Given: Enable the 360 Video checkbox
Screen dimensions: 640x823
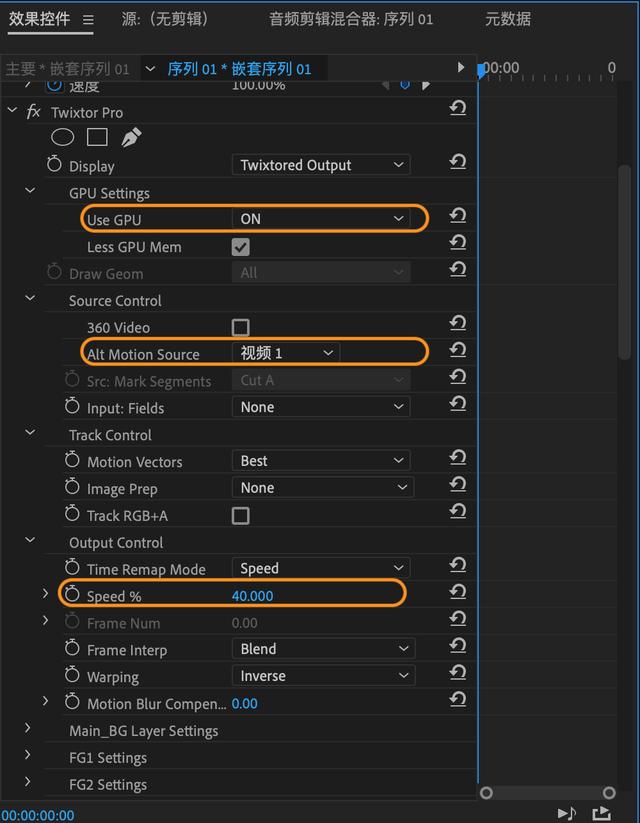Looking at the screenshot, I should [x=240, y=328].
